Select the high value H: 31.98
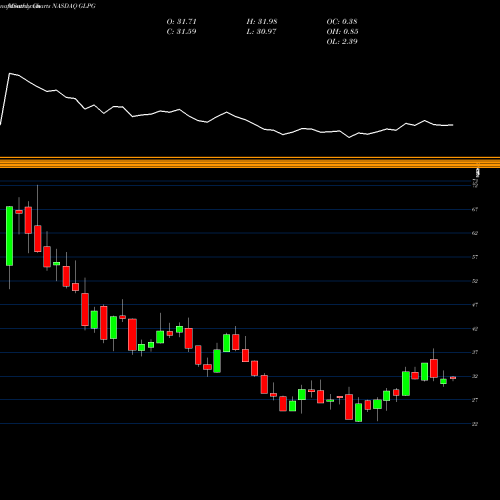The height and width of the screenshot is (500, 500). coord(262,22)
